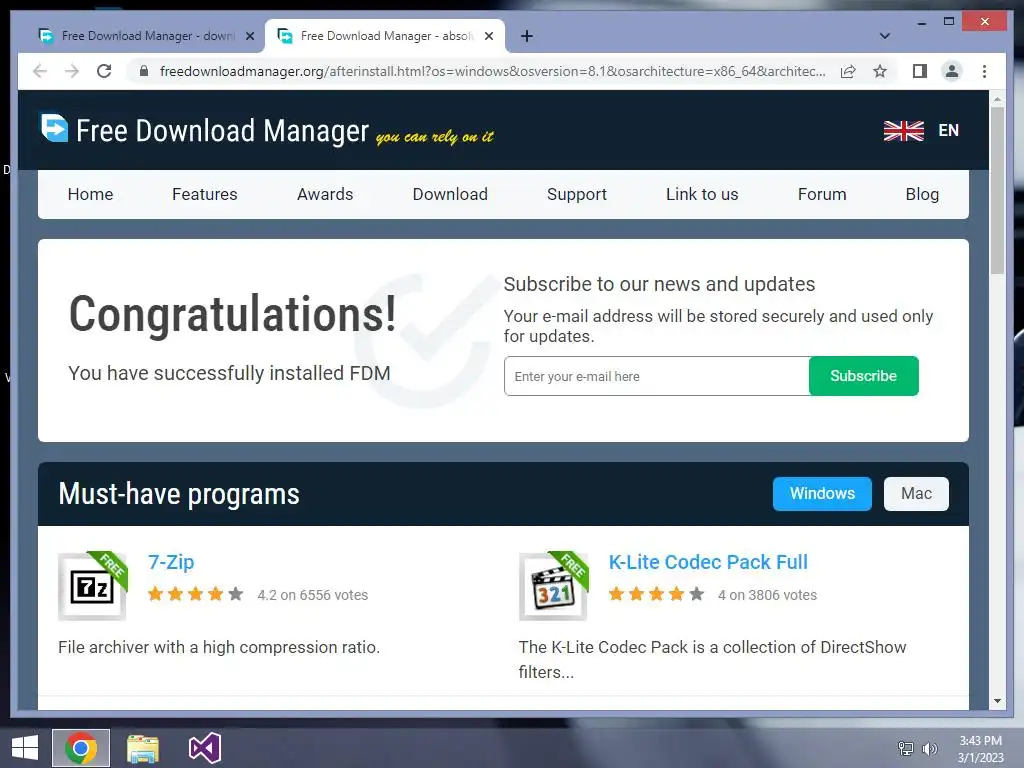Close the active afterinstall tab
Screen dimensions: 1024x768
pos(488,36)
